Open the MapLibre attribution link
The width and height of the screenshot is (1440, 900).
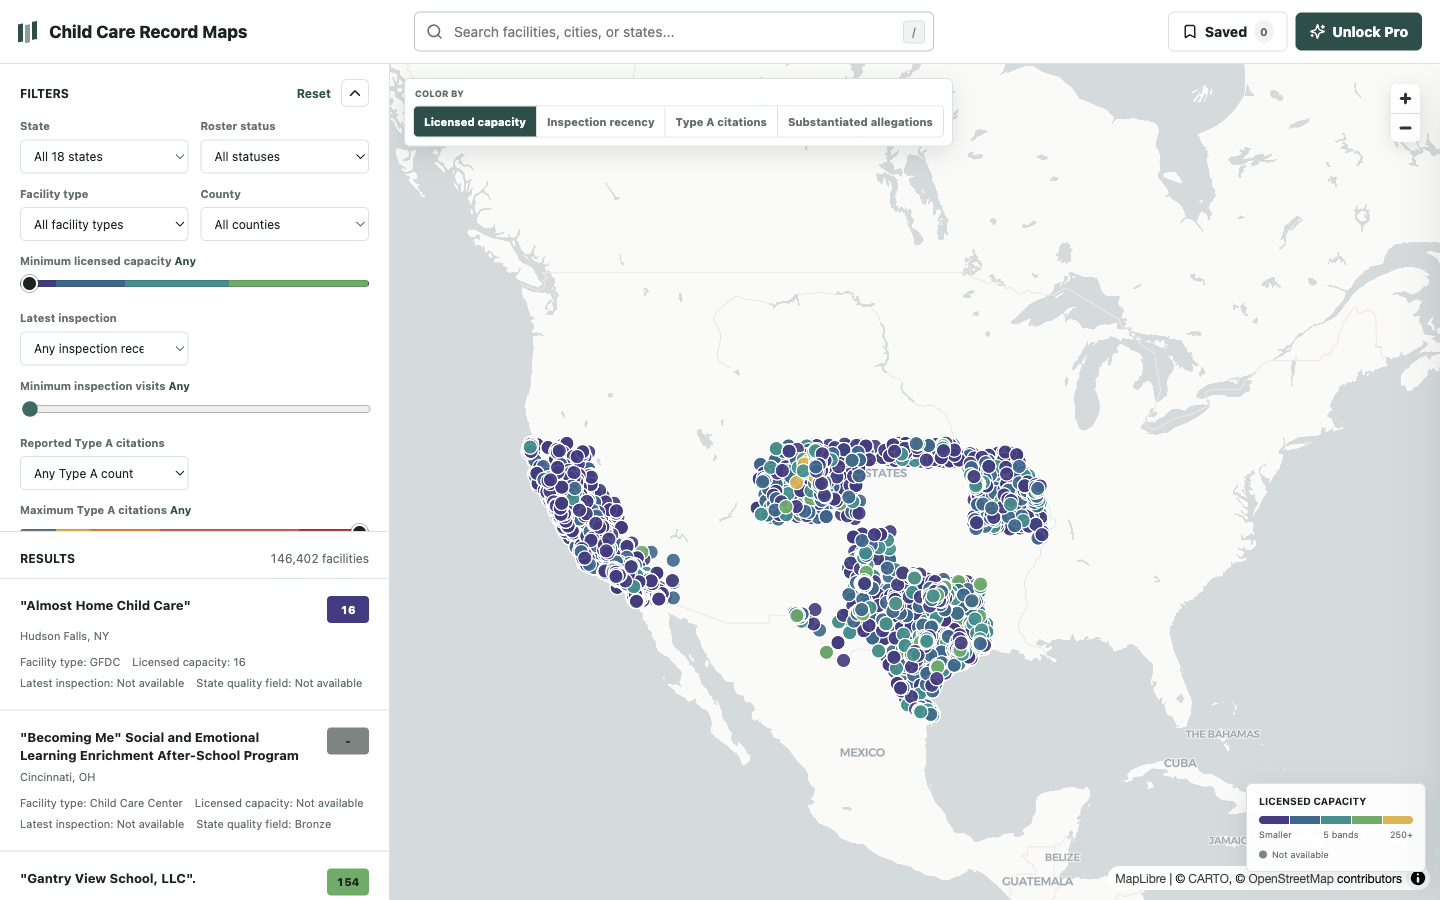click(x=1140, y=879)
